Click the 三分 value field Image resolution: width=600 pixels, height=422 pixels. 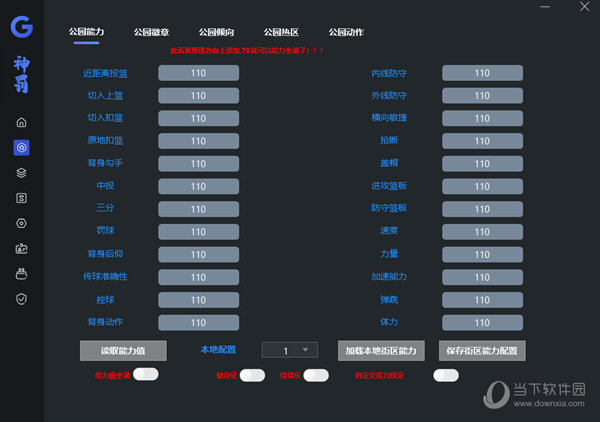tap(198, 209)
